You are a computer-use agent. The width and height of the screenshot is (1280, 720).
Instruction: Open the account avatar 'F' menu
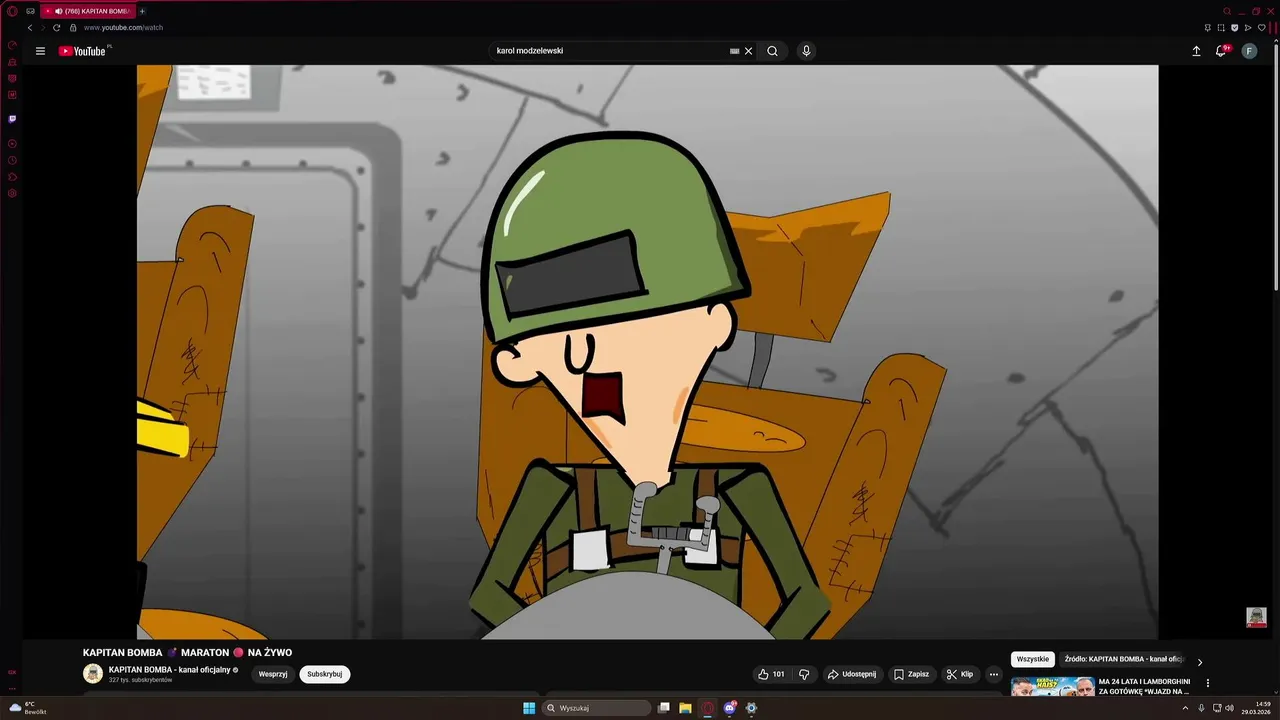point(1249,51)
